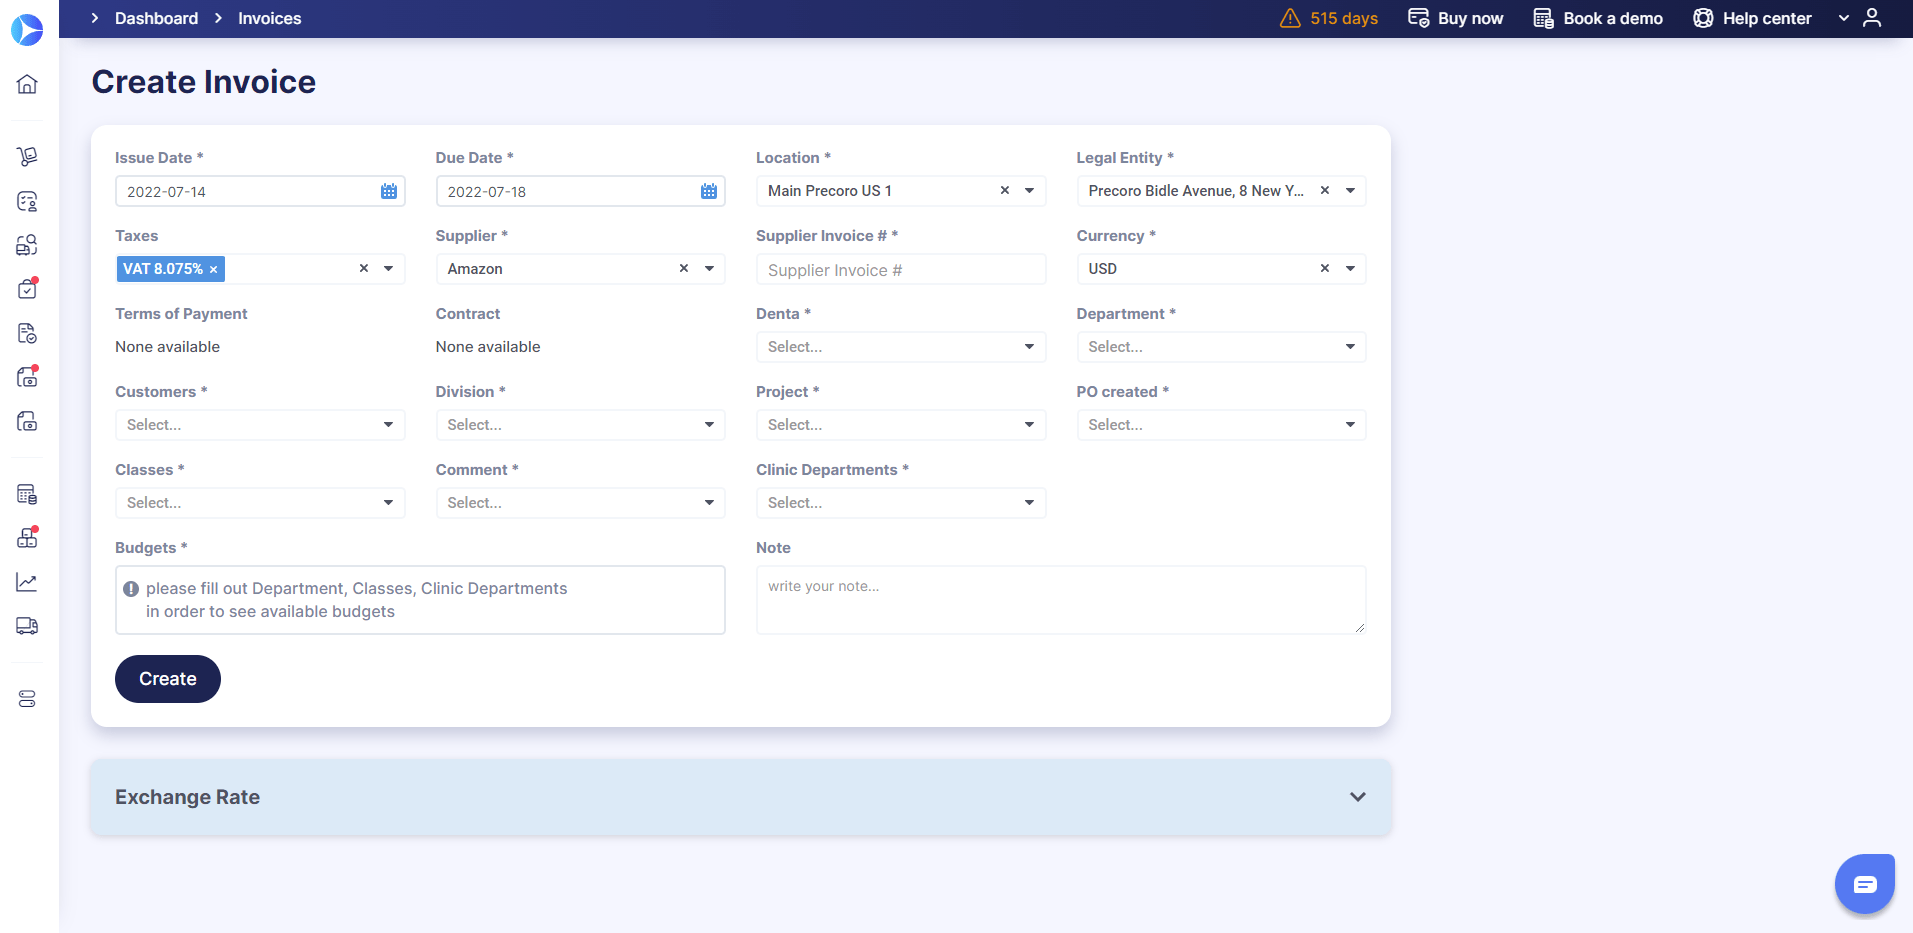Open the chat support widget
The width and height of the screenshot is (1913, 933).
click(x=1865, y=884)
